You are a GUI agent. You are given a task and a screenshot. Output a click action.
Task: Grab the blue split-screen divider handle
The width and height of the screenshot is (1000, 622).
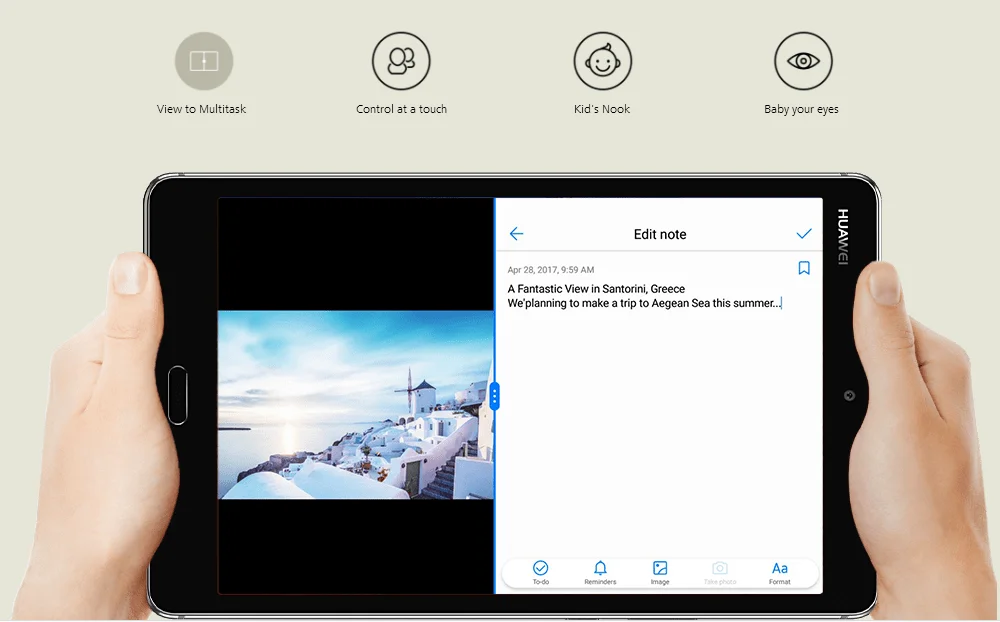click(x=495, y=397)
